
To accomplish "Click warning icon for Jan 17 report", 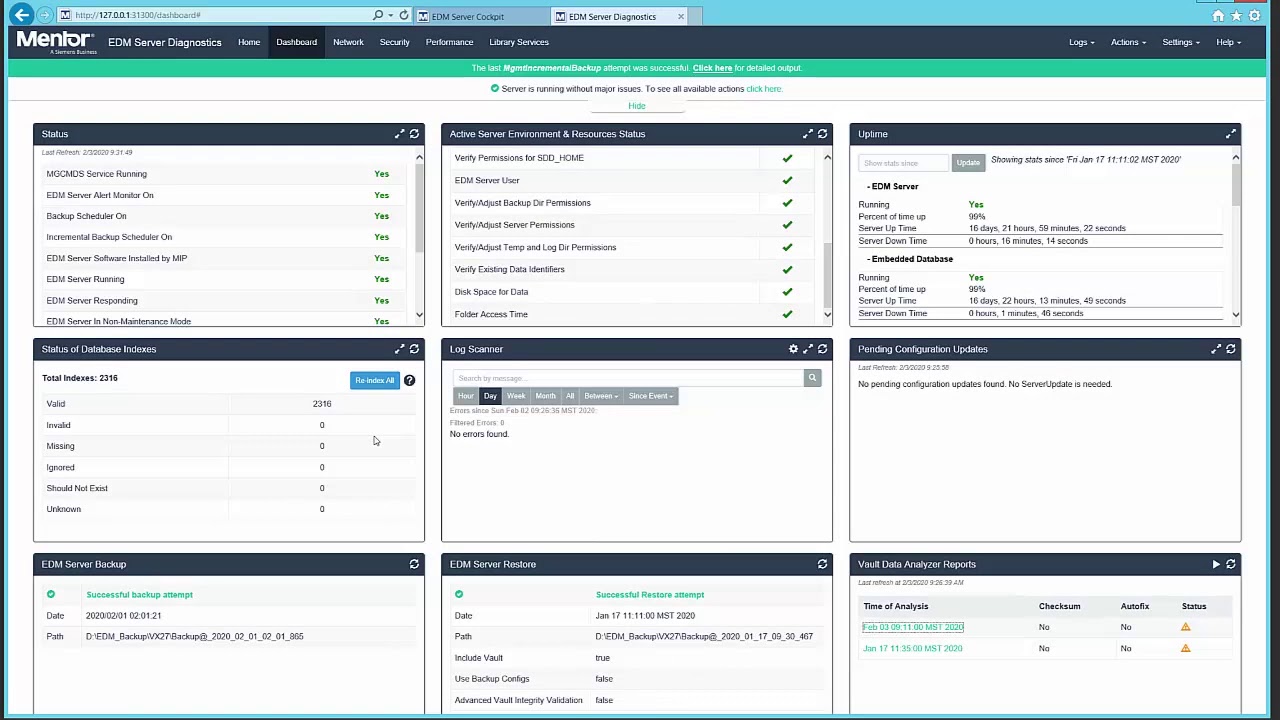I will pos(1186,648).
